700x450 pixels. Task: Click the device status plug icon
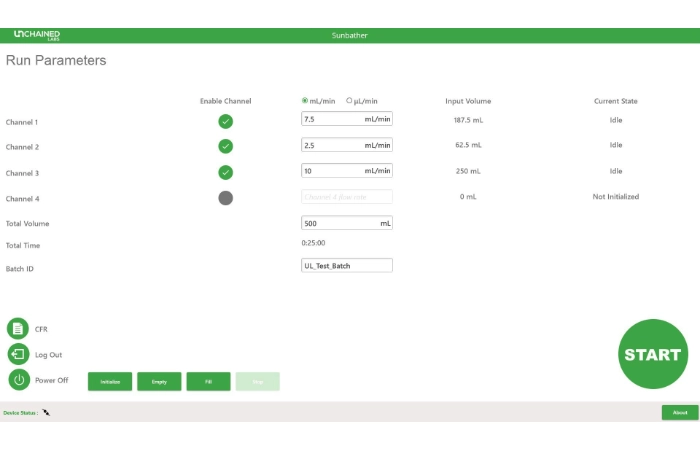pos(46,412)
